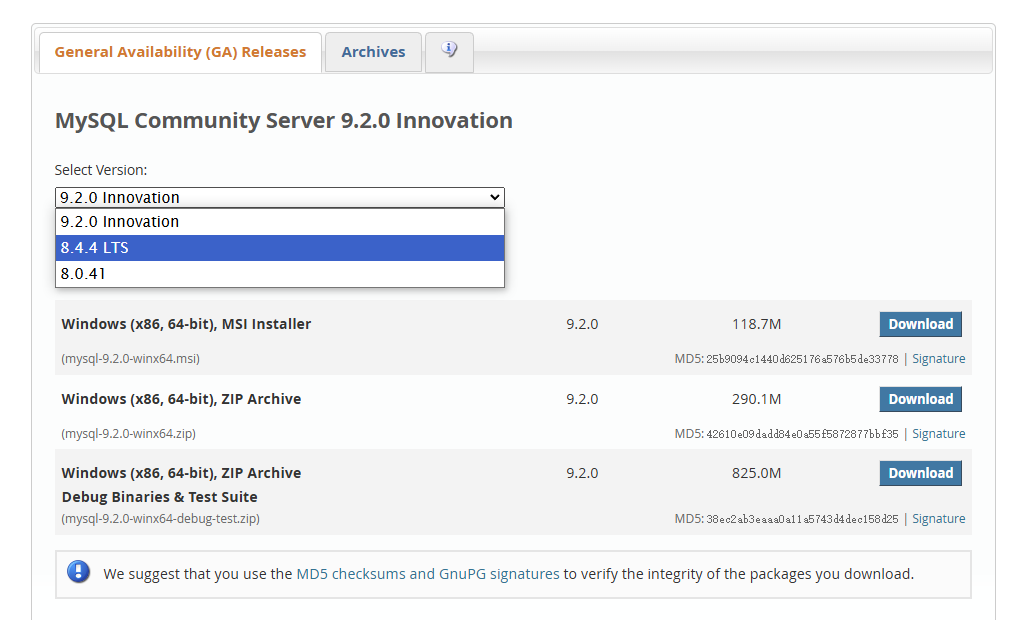1023x620 pixels.
Task: Click the Windows ZIP Archive title with 290.1M size
Action: 181,399
